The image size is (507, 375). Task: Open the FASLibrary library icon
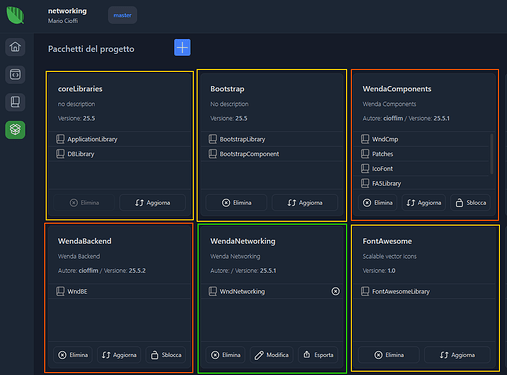click(x=365, y=183)
